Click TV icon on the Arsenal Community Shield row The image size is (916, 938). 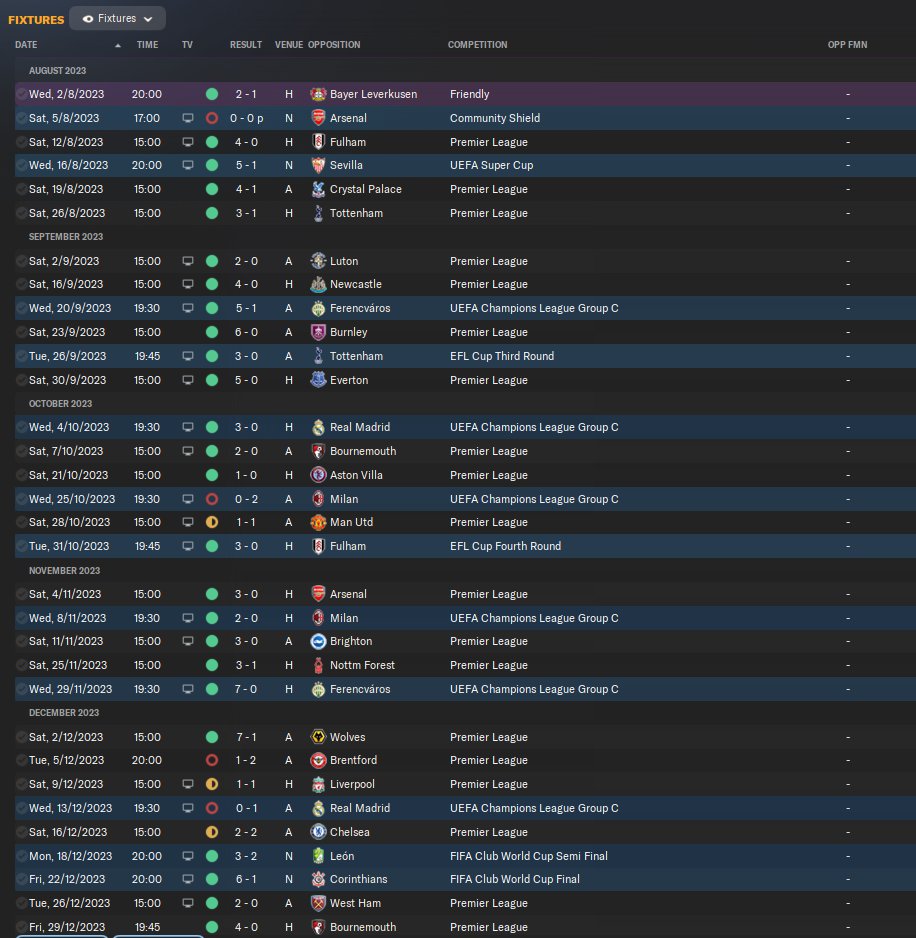(x=188, y=118)
